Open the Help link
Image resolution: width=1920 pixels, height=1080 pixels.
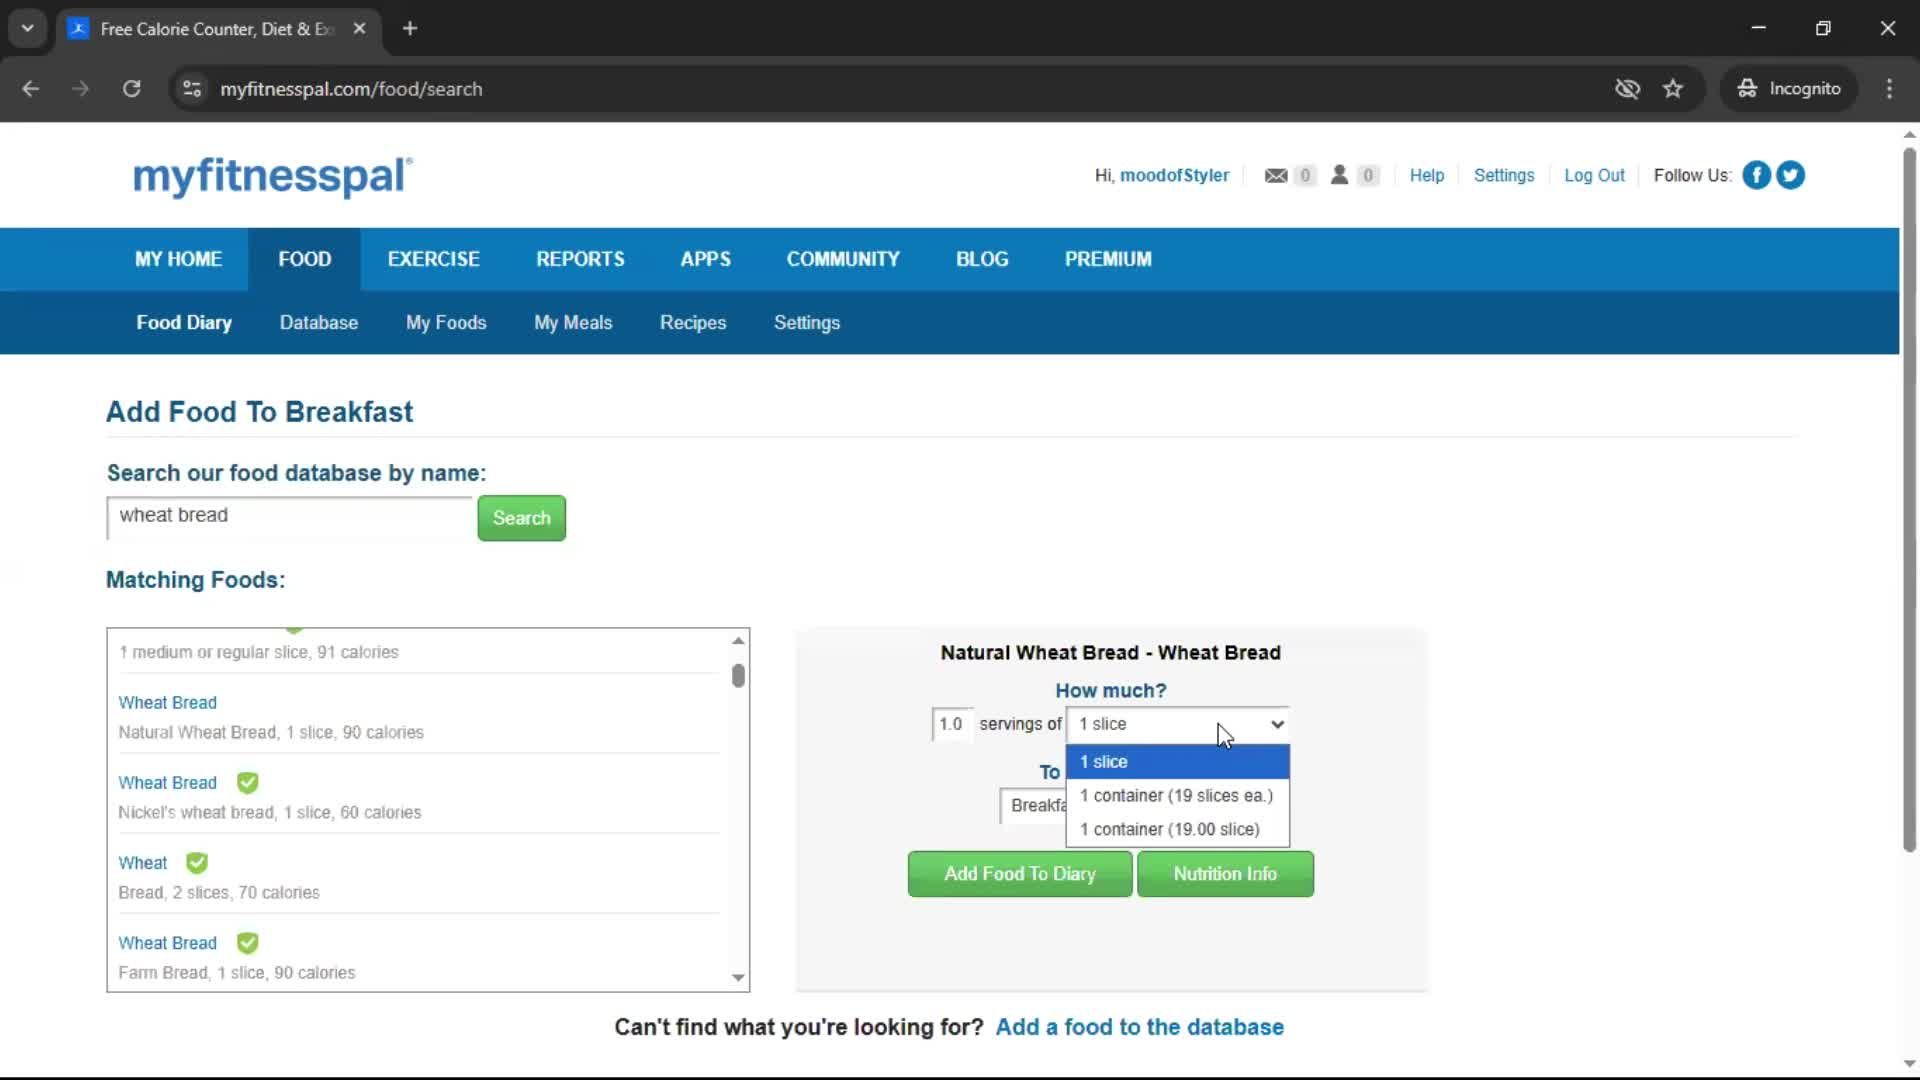coord(1427,175)
